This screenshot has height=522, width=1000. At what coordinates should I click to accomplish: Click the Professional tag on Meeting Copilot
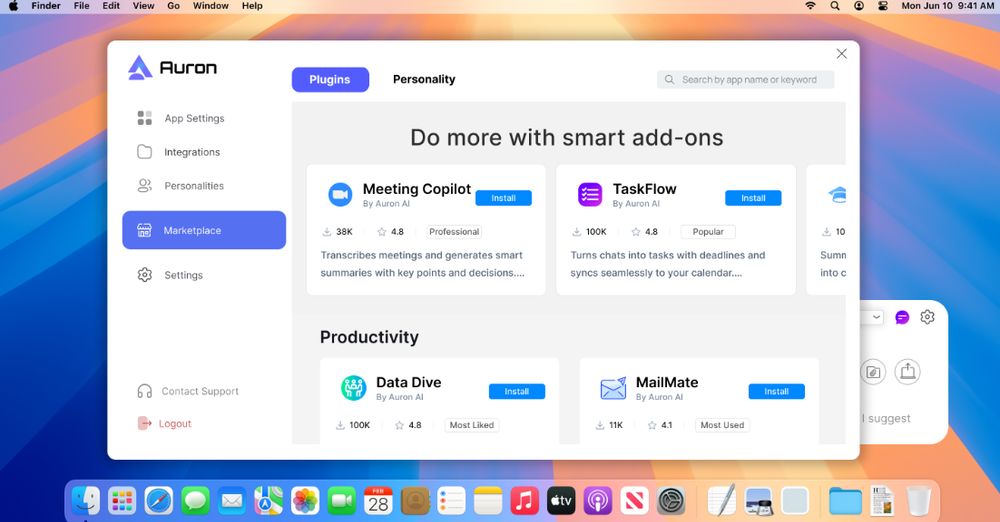point(454,232)
